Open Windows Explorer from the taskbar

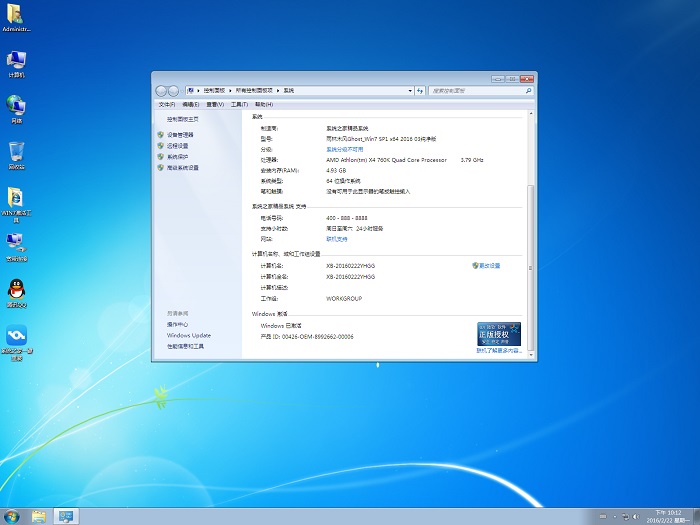tap(39, 516)
